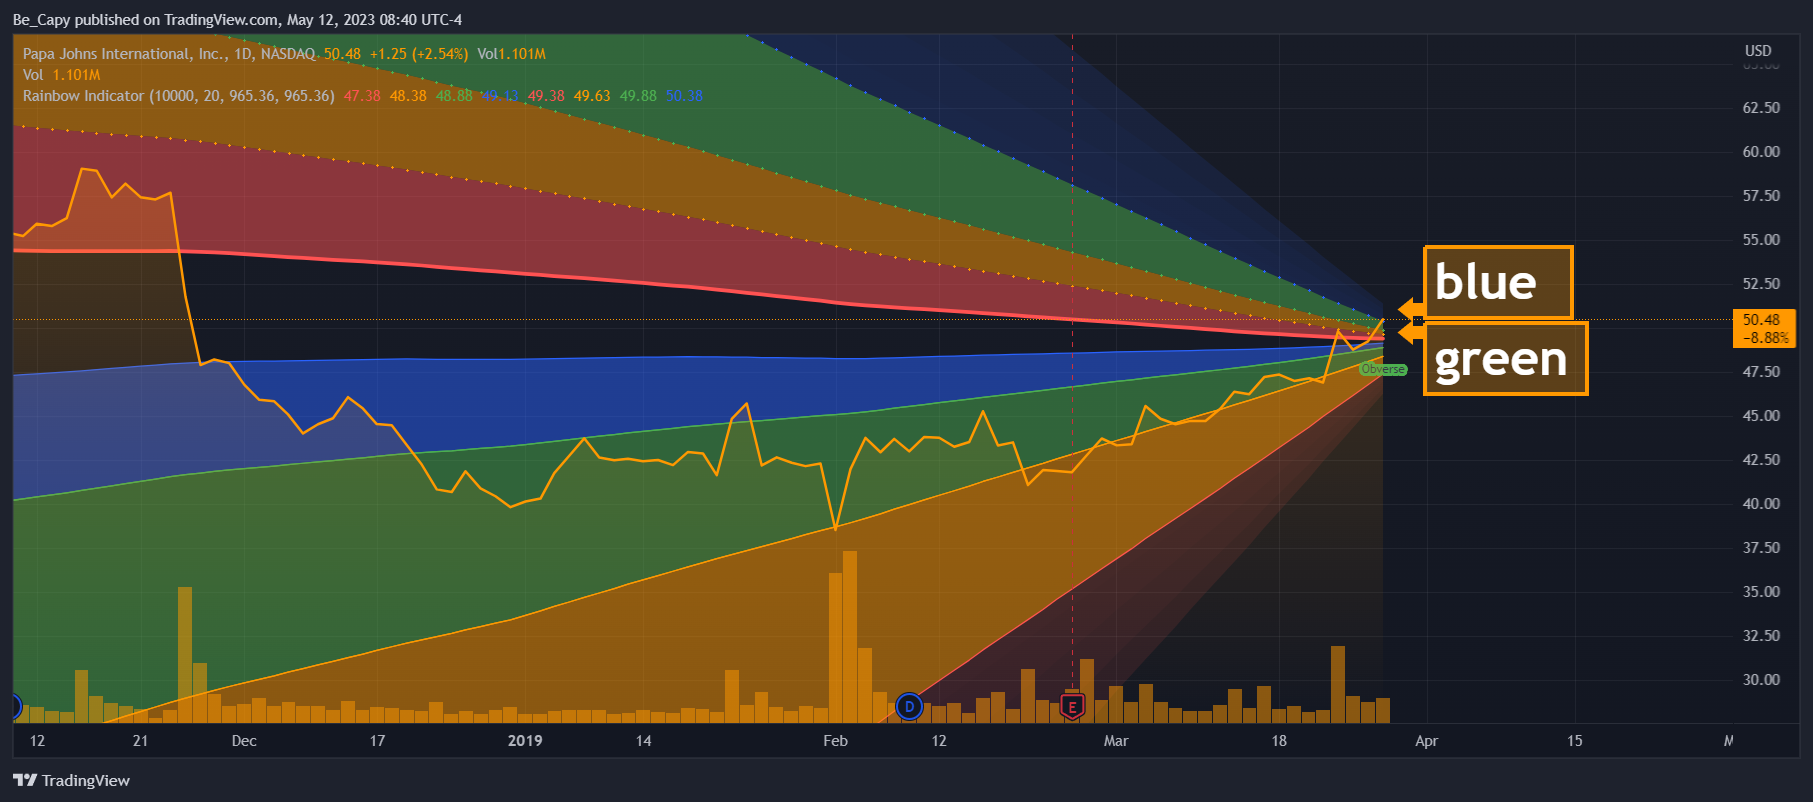Screen dimensions: 1813x802
Task: Click the '2019' date axis label
Action: (x=525, y=741)
